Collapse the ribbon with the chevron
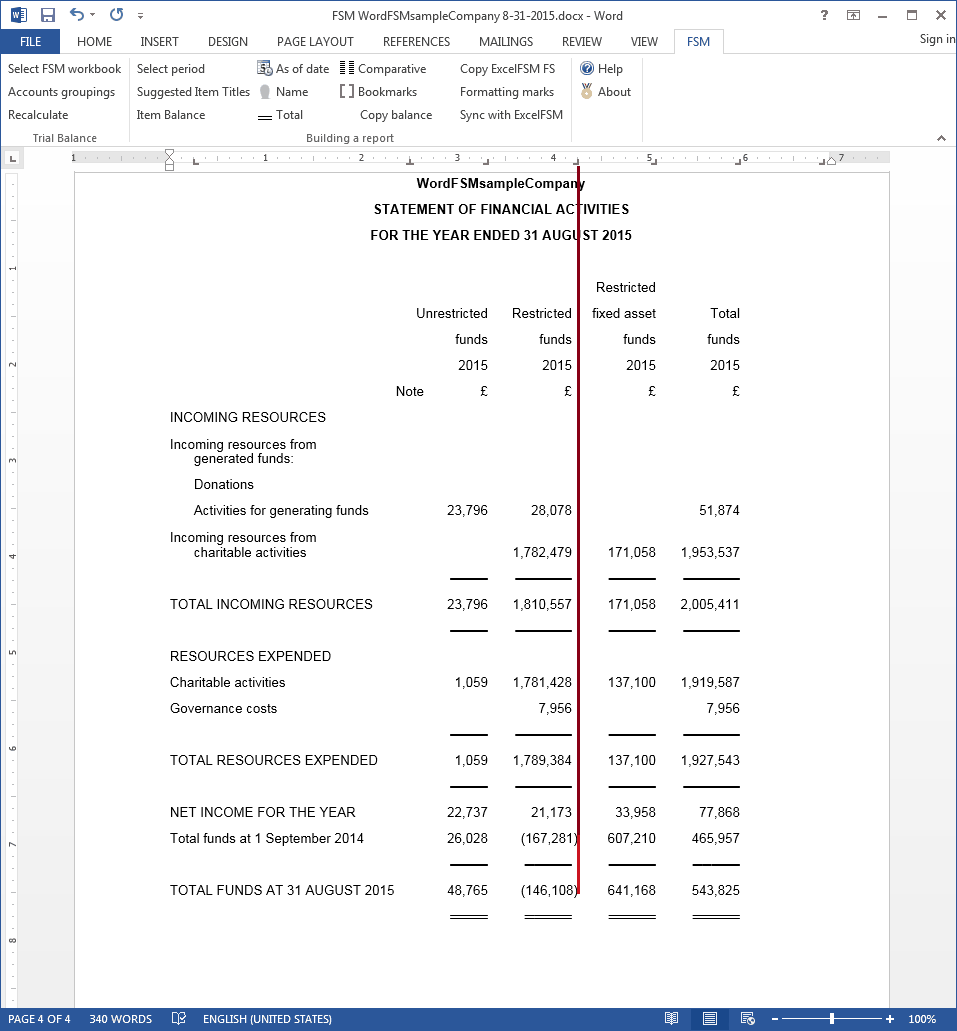 tap(941, 138)
